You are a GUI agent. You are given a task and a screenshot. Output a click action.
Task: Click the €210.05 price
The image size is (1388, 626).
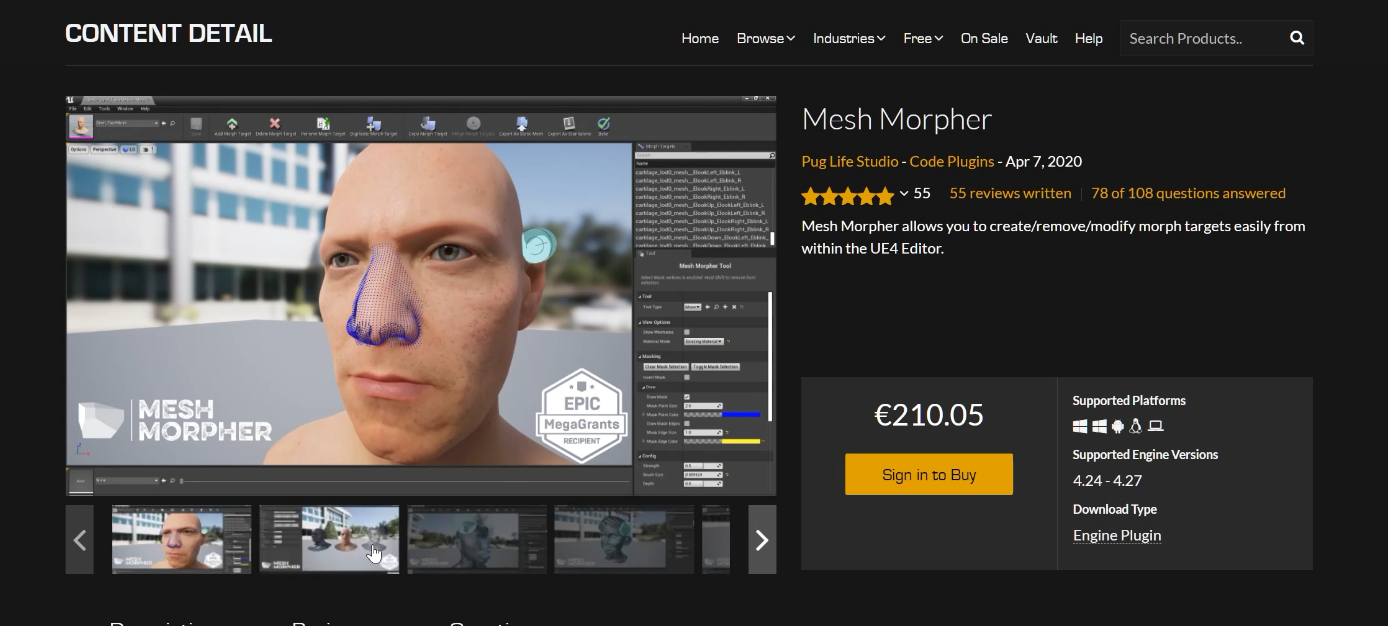coord(929,415)
